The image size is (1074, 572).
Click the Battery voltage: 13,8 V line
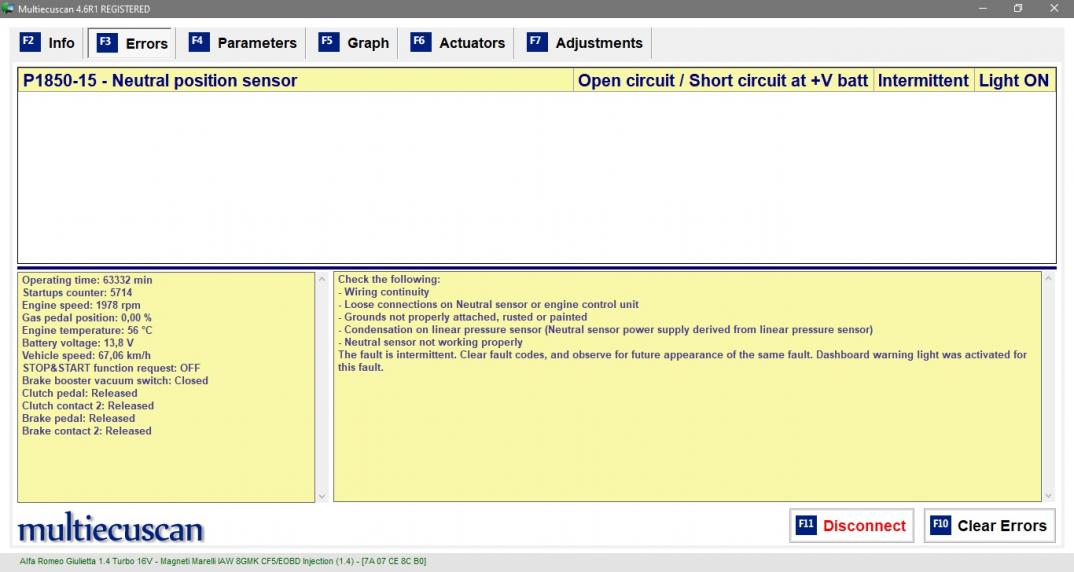pos(77,343)
